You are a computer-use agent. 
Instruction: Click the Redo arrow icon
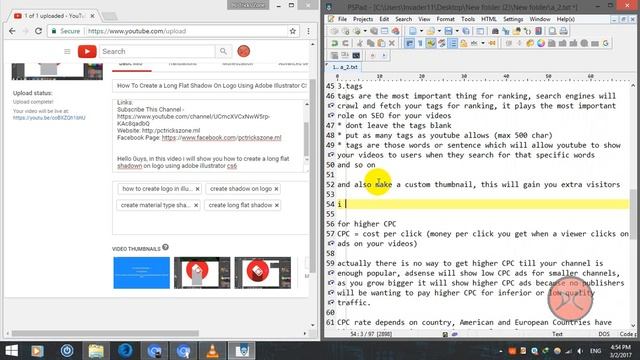point(345,43)
